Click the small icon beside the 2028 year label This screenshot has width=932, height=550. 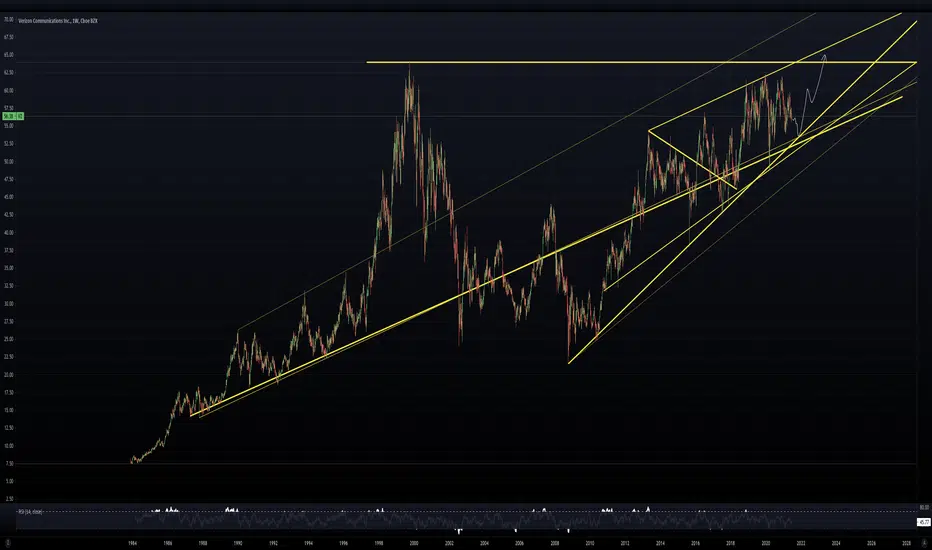pos(925,543)
